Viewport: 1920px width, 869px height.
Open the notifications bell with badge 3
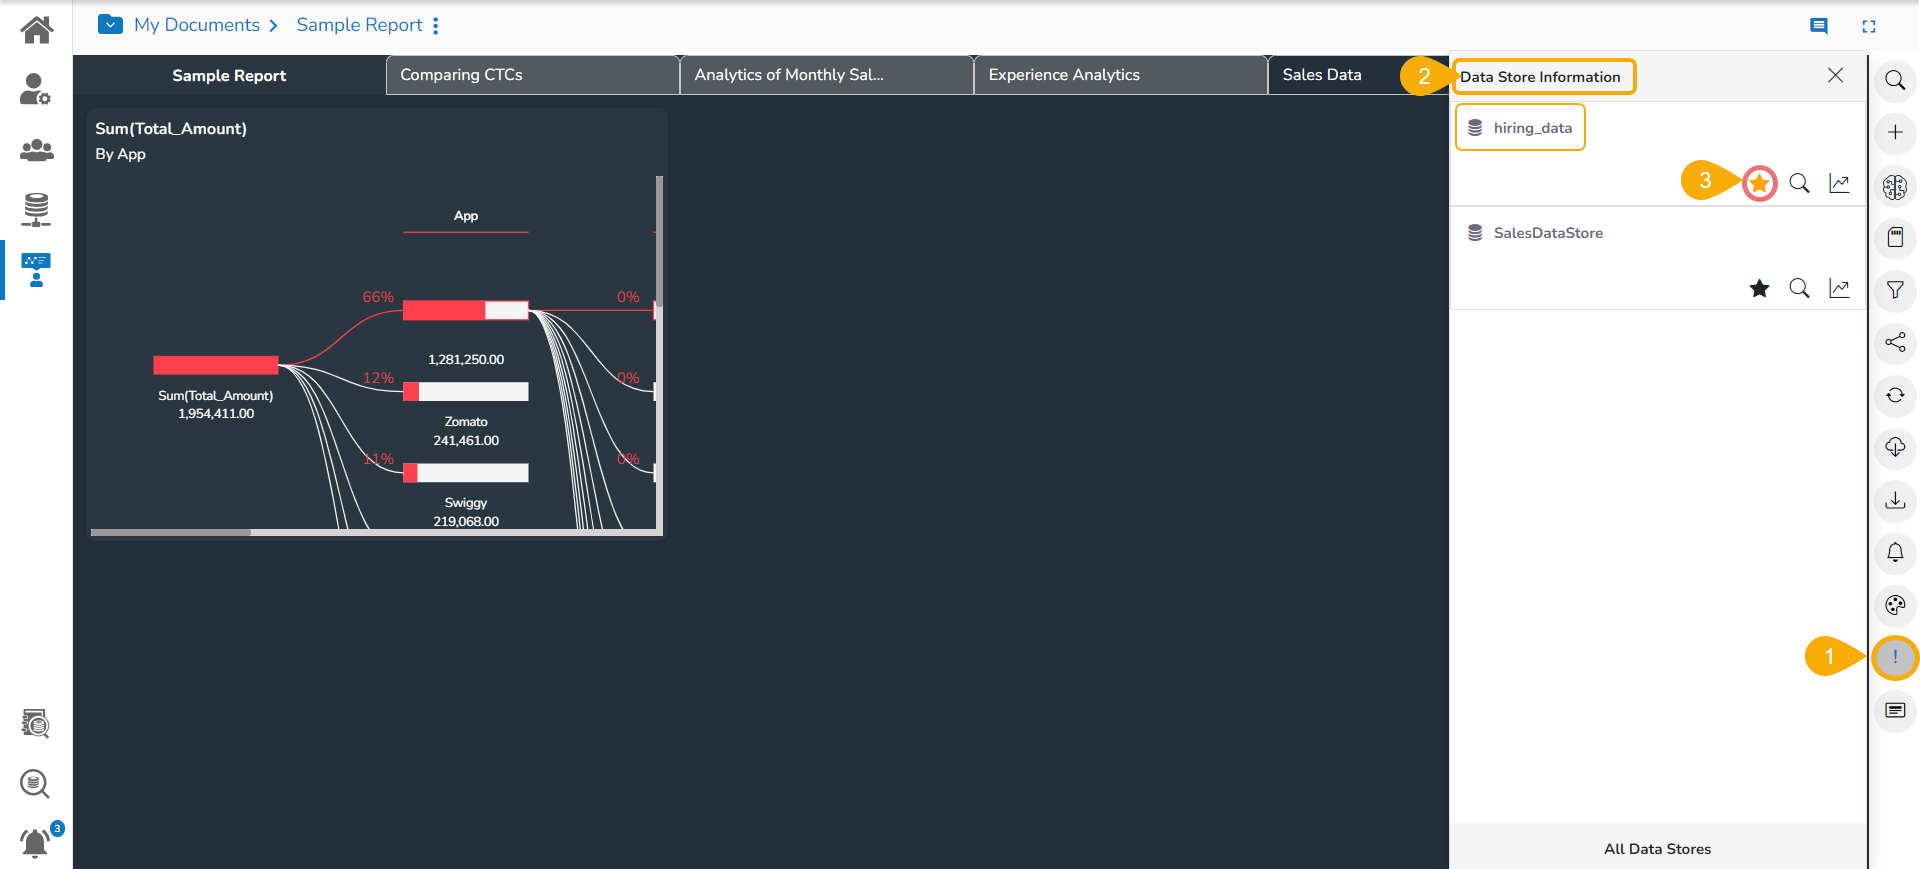click(36, 843)
